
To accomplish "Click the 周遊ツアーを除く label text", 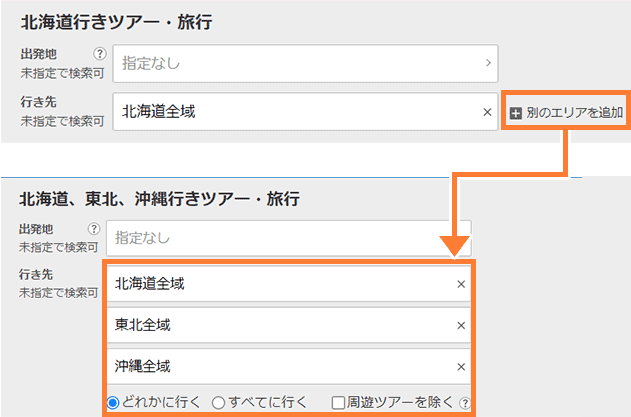I will pos(400,402).
